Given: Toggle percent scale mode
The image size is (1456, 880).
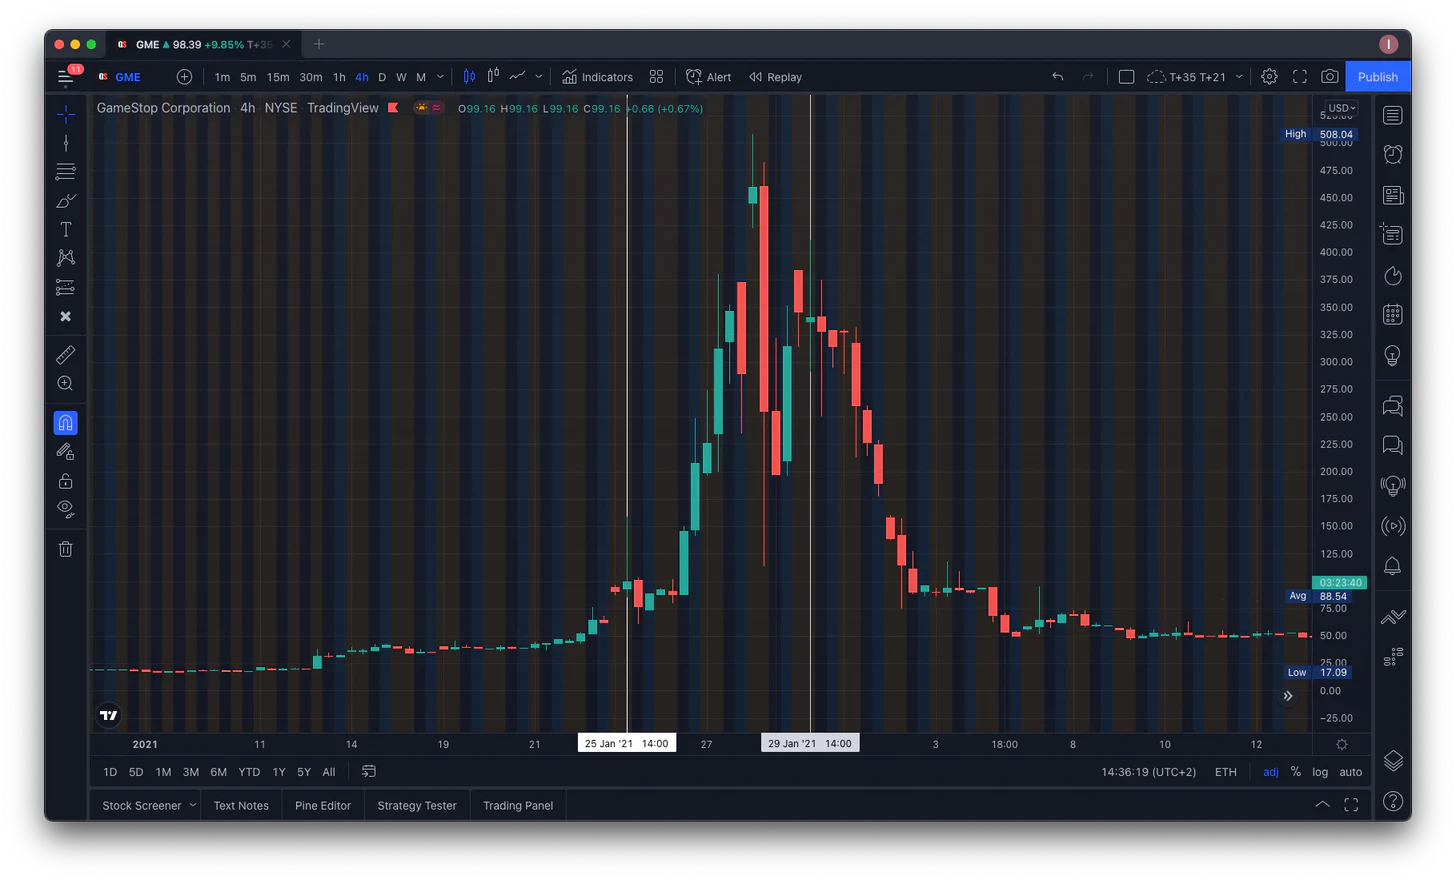Looking at the screenshot, I should coord(1296,772).
